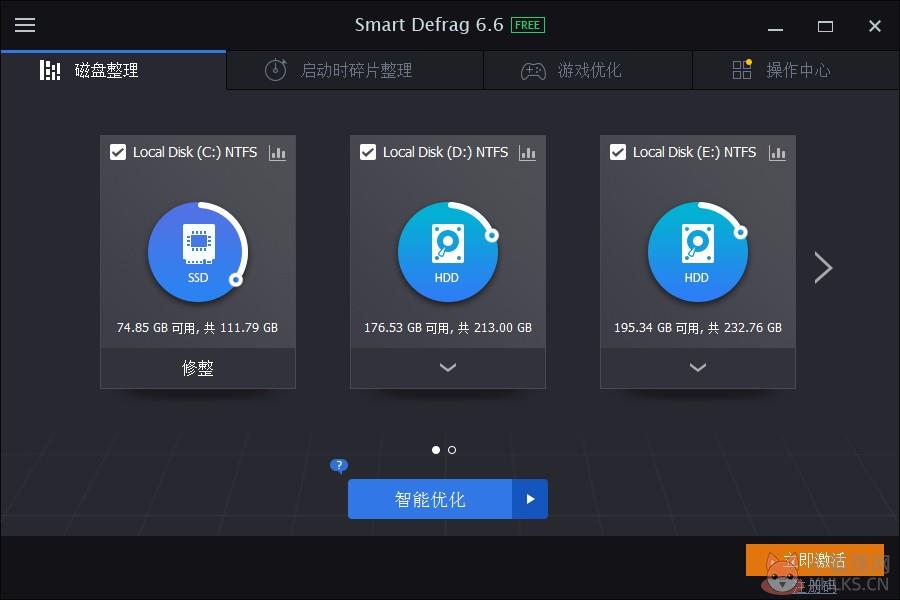Open disk map for Local Disk (D:)
Viewport: 900px width, 600px height.
[527, 153]
